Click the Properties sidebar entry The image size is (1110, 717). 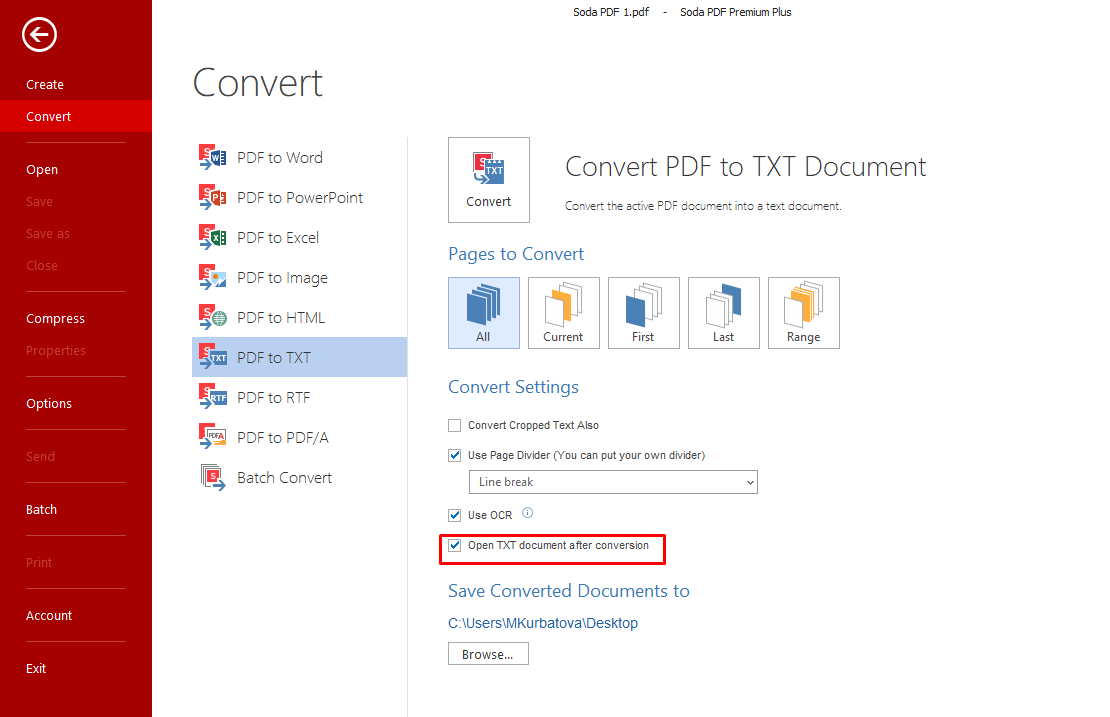click(x=55, y=350)
